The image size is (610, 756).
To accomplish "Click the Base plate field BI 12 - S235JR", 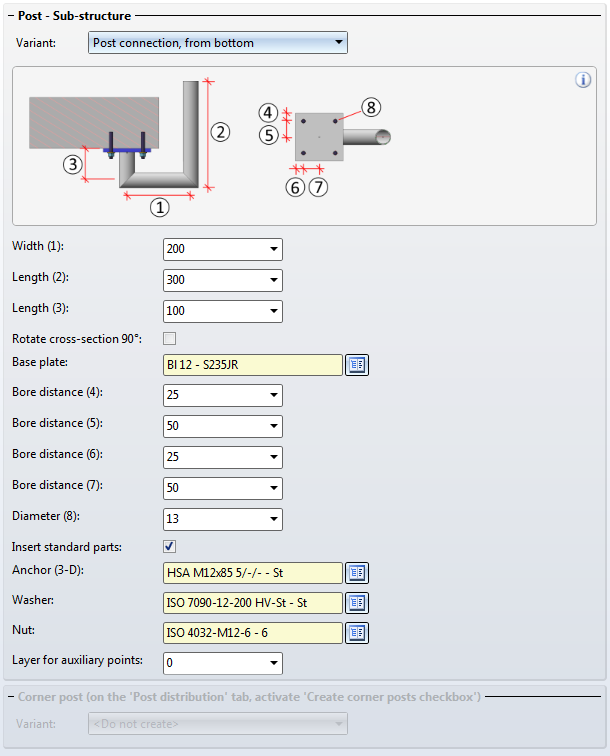I will (x=253, y=365).
